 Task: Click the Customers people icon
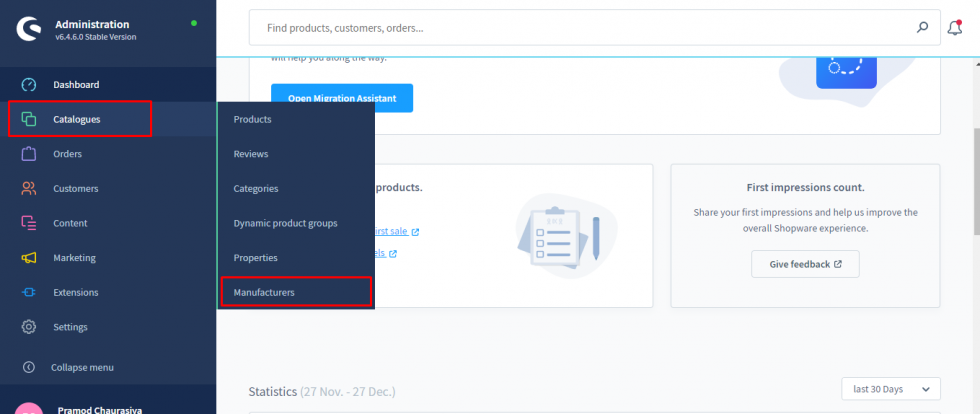coord(29,189)
